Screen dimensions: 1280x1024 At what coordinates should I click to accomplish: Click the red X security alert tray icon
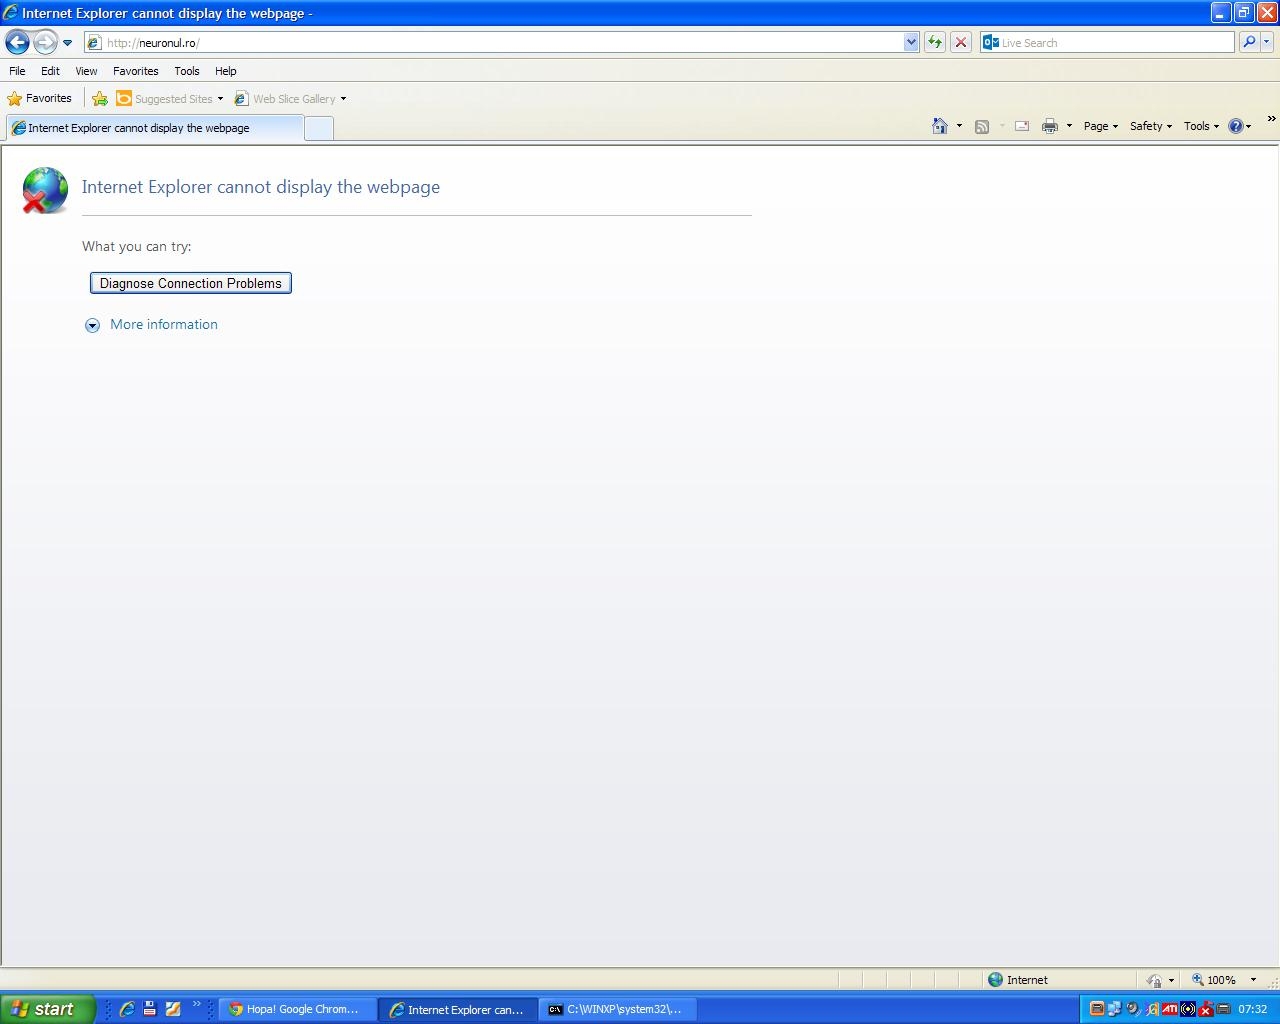tap(1205, 1009)
